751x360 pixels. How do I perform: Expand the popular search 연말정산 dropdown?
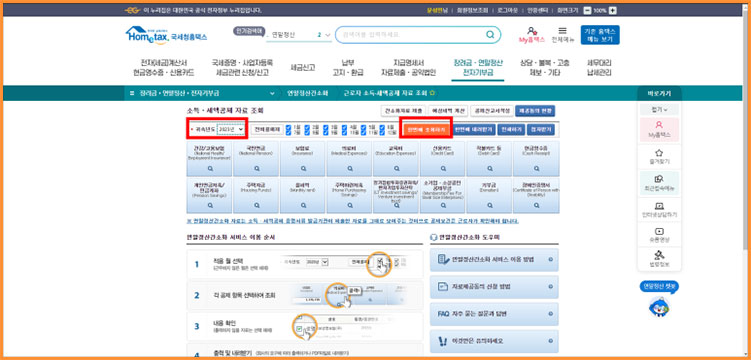328,35
